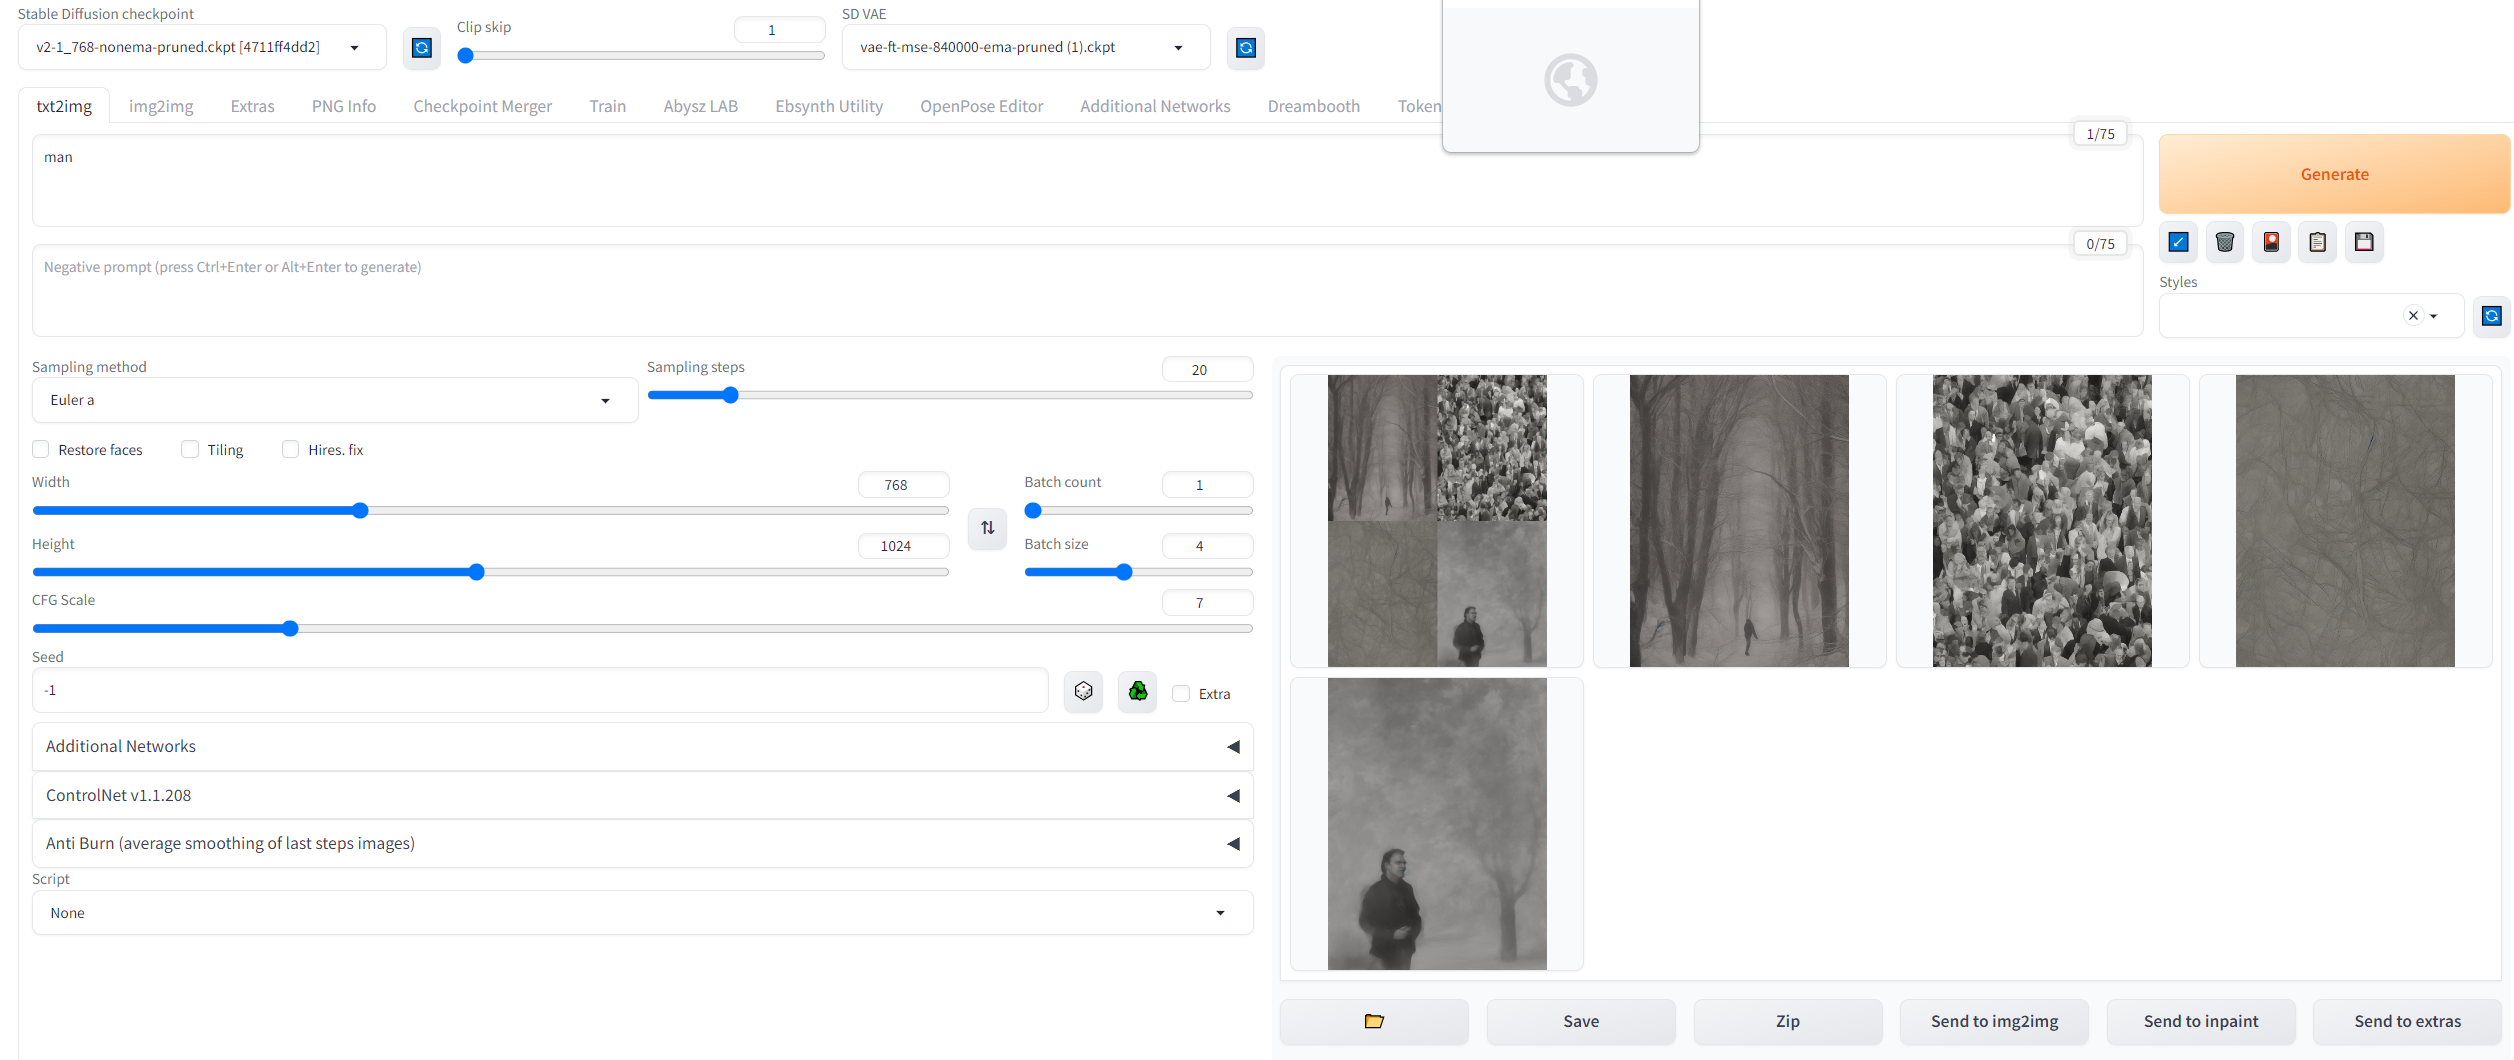This screenshot has height=1060, width=2514.
Task: Open the thumbnail of man standing in fog
Action: (x=1437, y=824)
